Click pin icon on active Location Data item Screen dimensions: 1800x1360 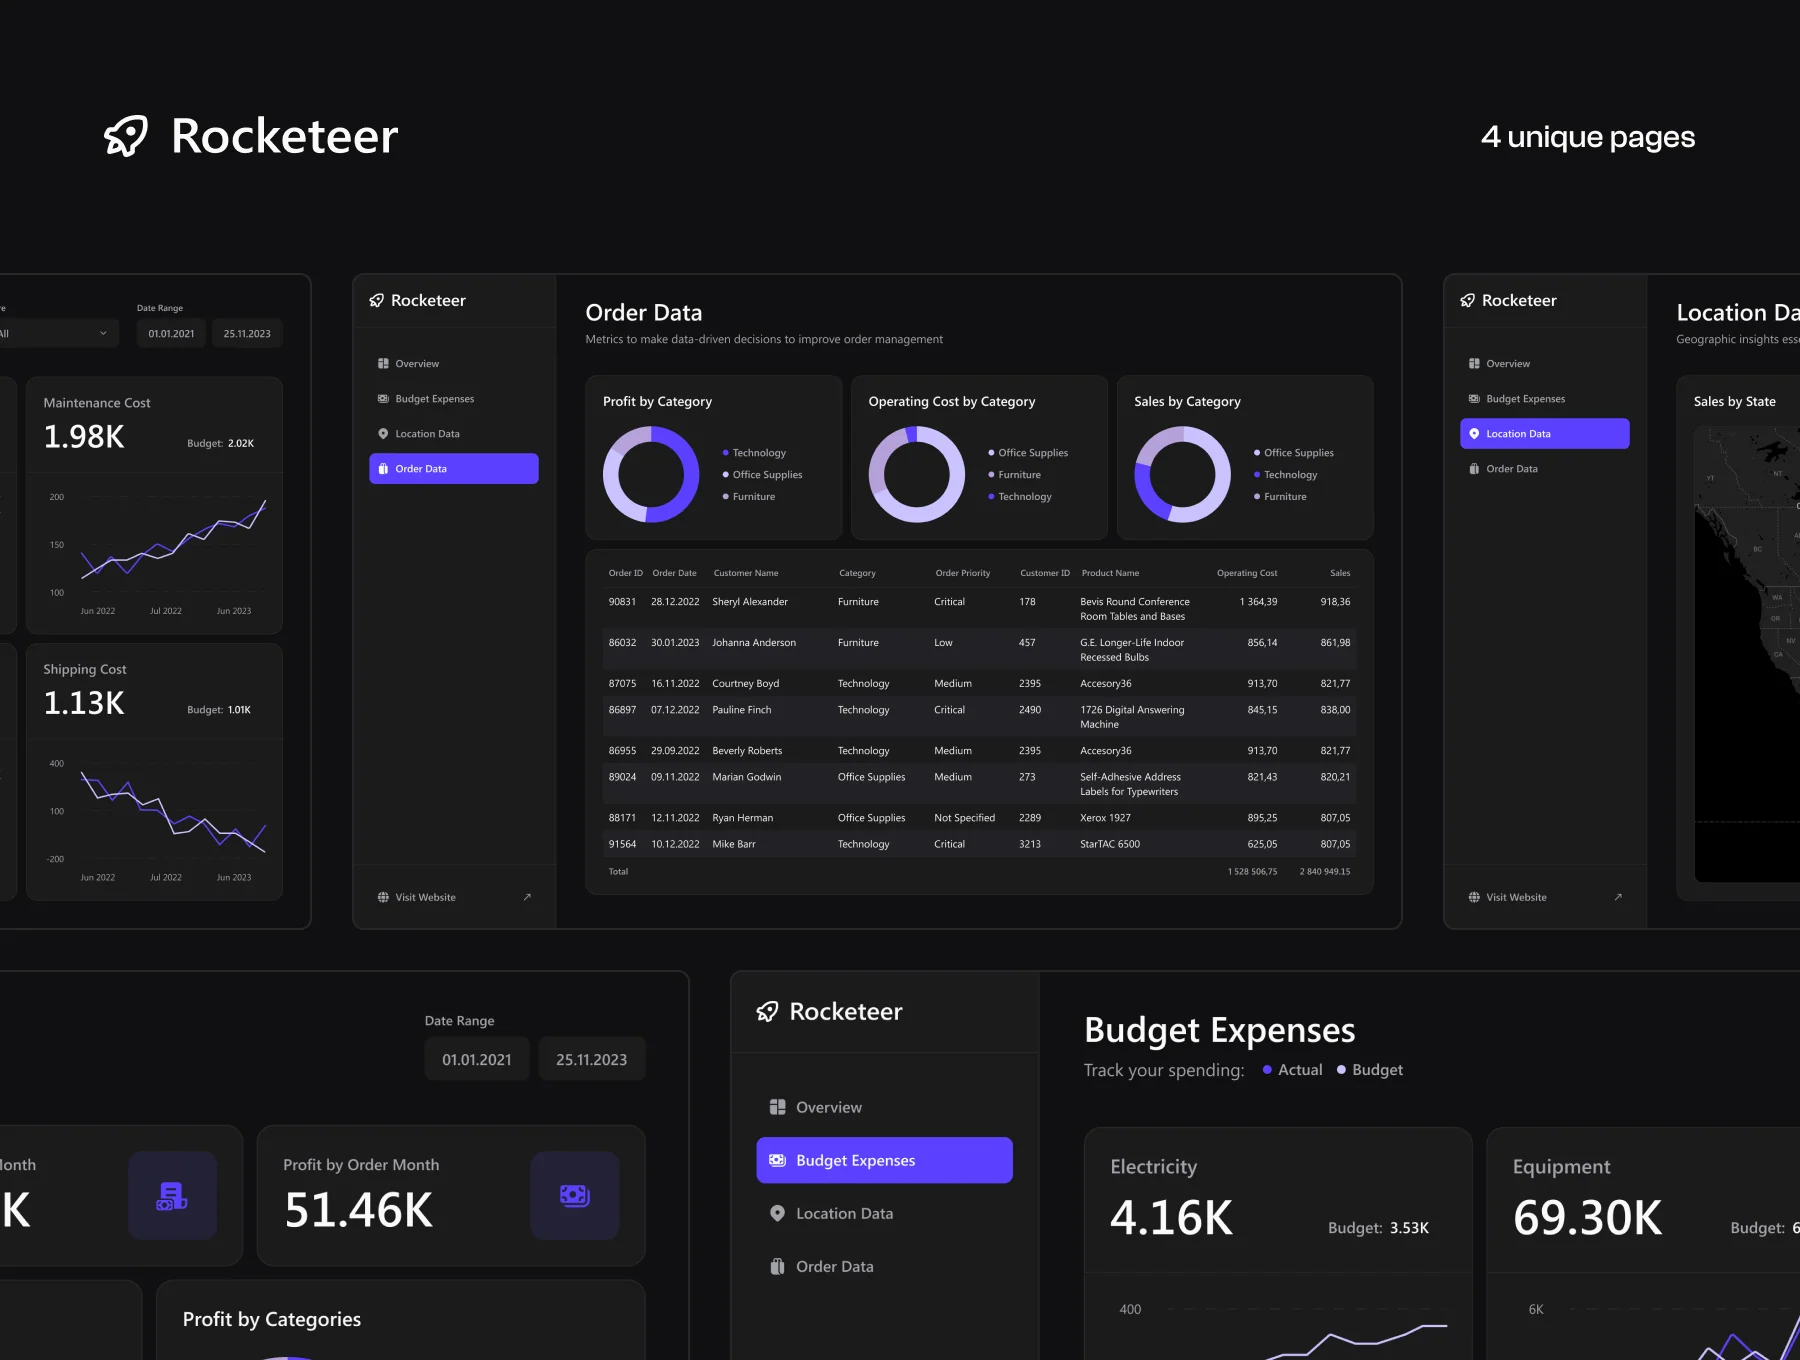(1474, 434)
